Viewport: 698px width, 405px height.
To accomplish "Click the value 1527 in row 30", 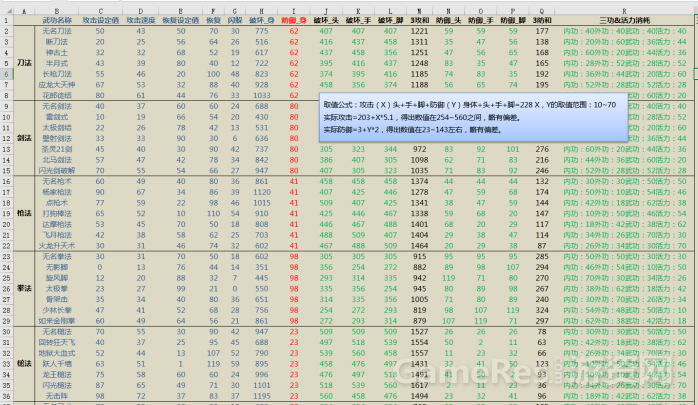I will click(419, 332).
